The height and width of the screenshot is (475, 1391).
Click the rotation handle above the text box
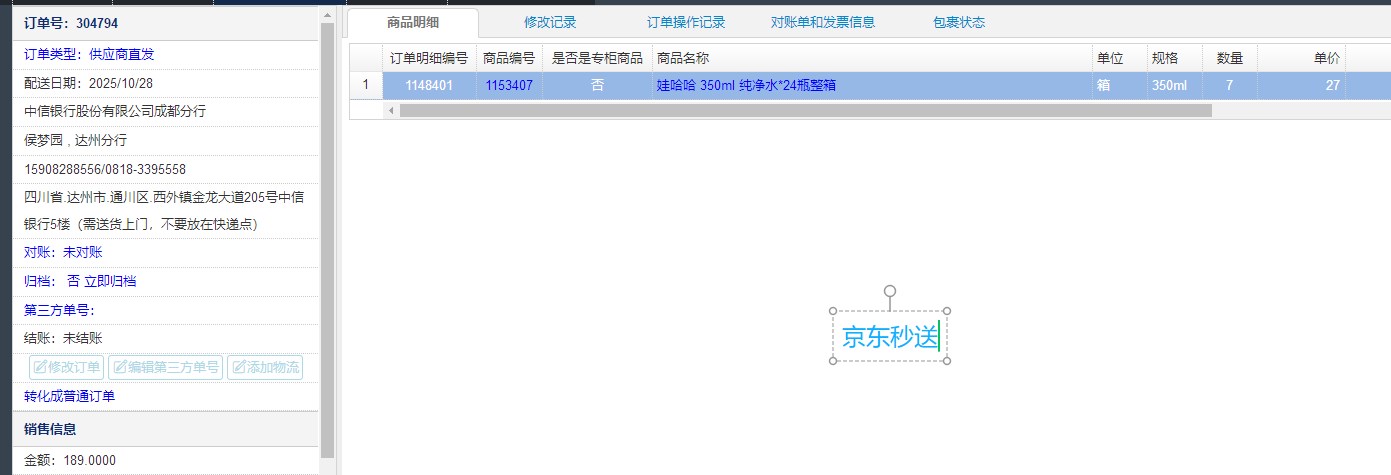pyautogui.click(x=890, y=291)
